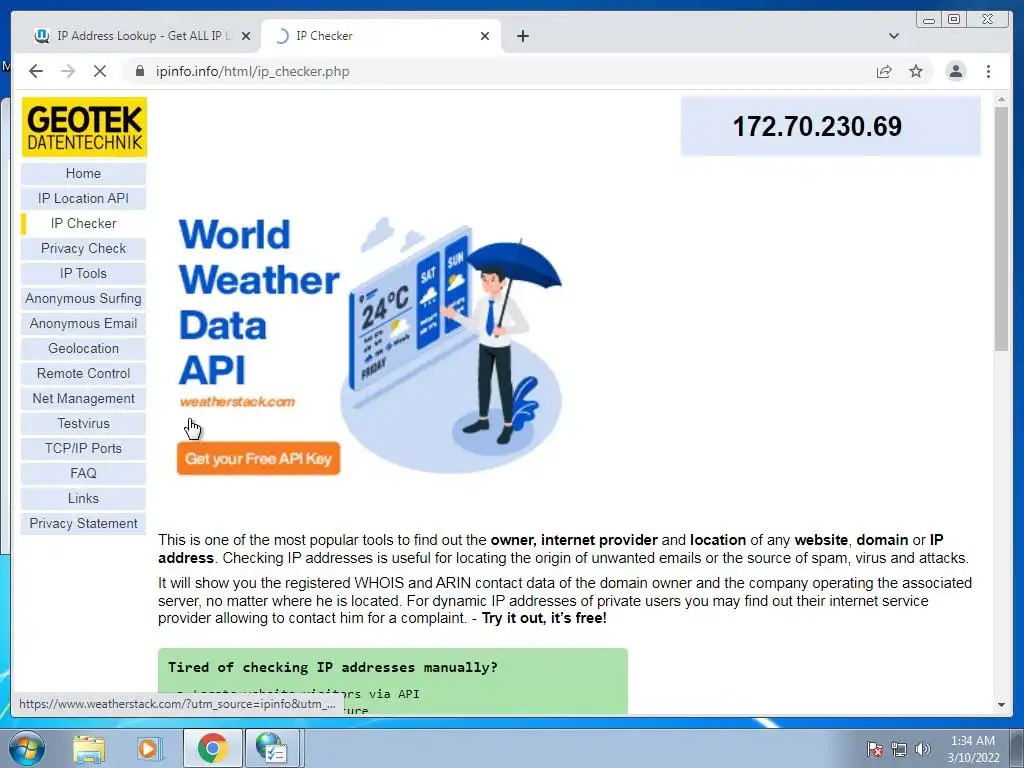This screenshot has height=768, width=1024.
Task: Go to Anonymous Surfing page
Action: point(83,298)
